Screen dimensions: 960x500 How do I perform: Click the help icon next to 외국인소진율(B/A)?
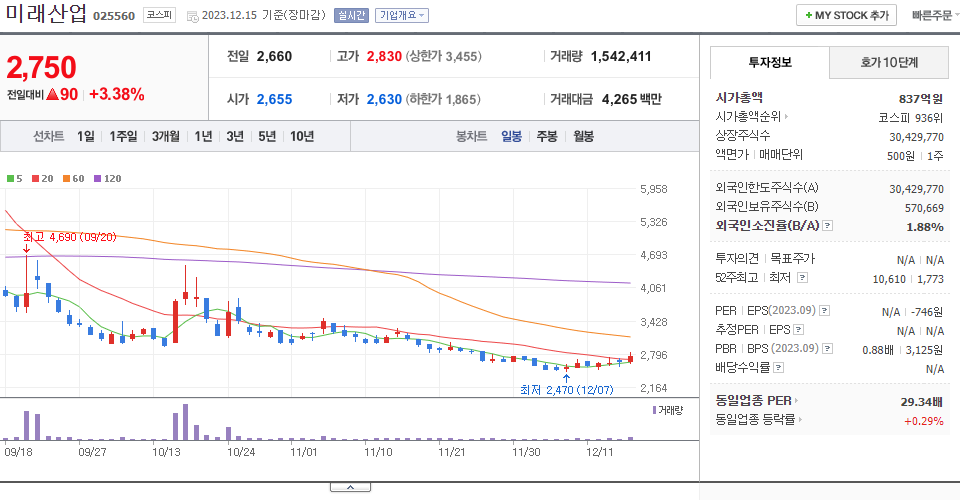[x=827, y=226]
